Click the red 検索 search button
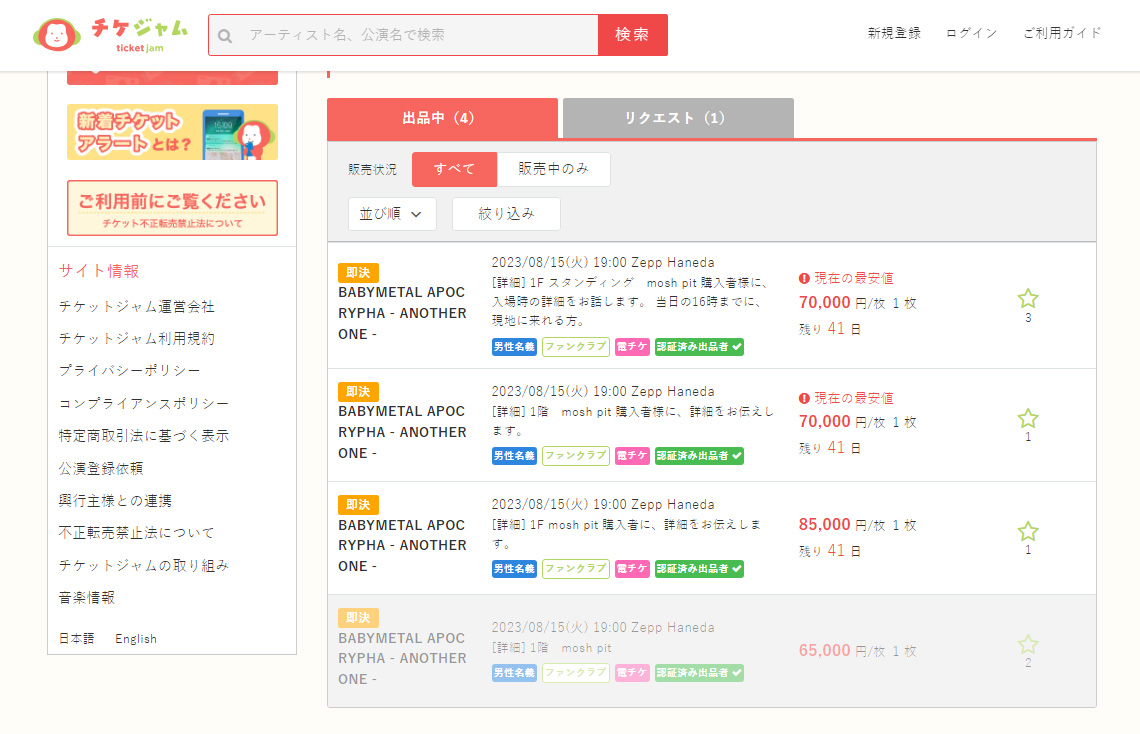1140x734 pixels. coord(633,35)
